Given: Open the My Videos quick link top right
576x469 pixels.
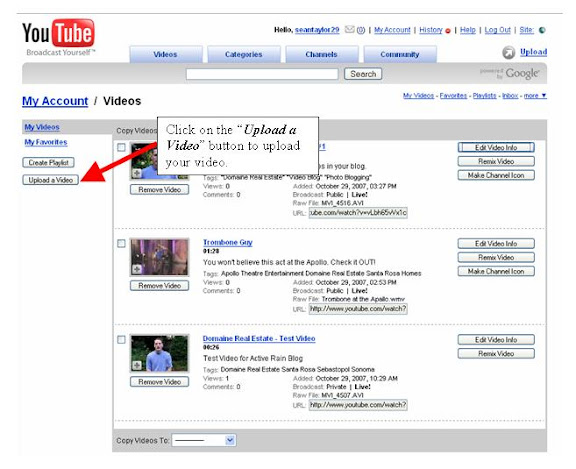Looking at the screenshot, I should pyautogui.click(x=418, y=95).
